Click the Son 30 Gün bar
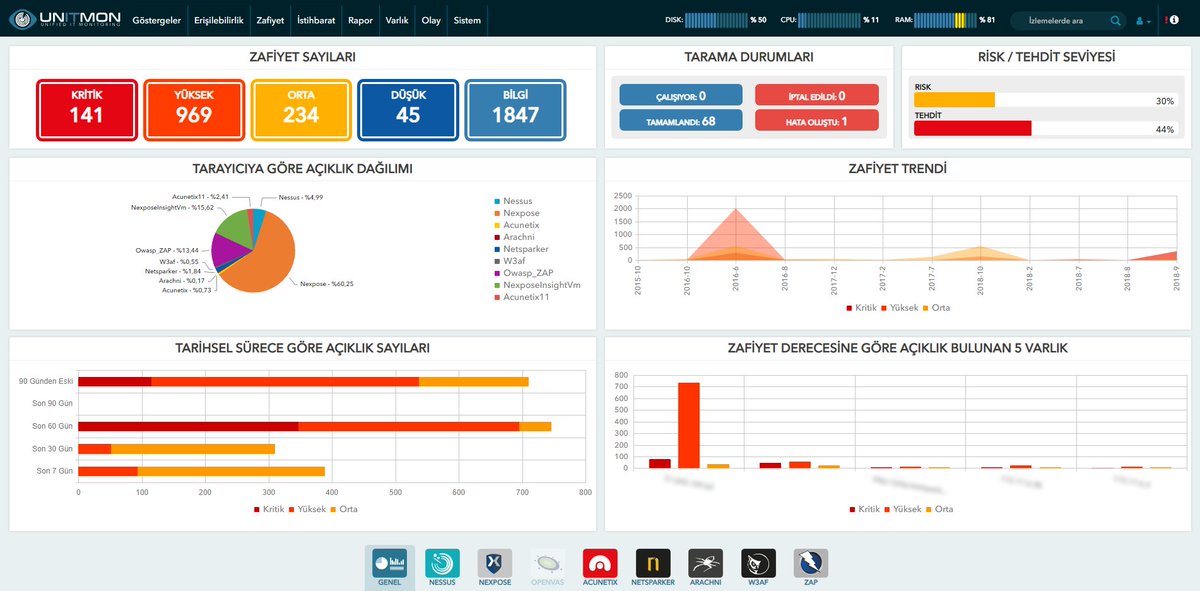Screen dimensions: 1200x591 [x=176, y=448]
